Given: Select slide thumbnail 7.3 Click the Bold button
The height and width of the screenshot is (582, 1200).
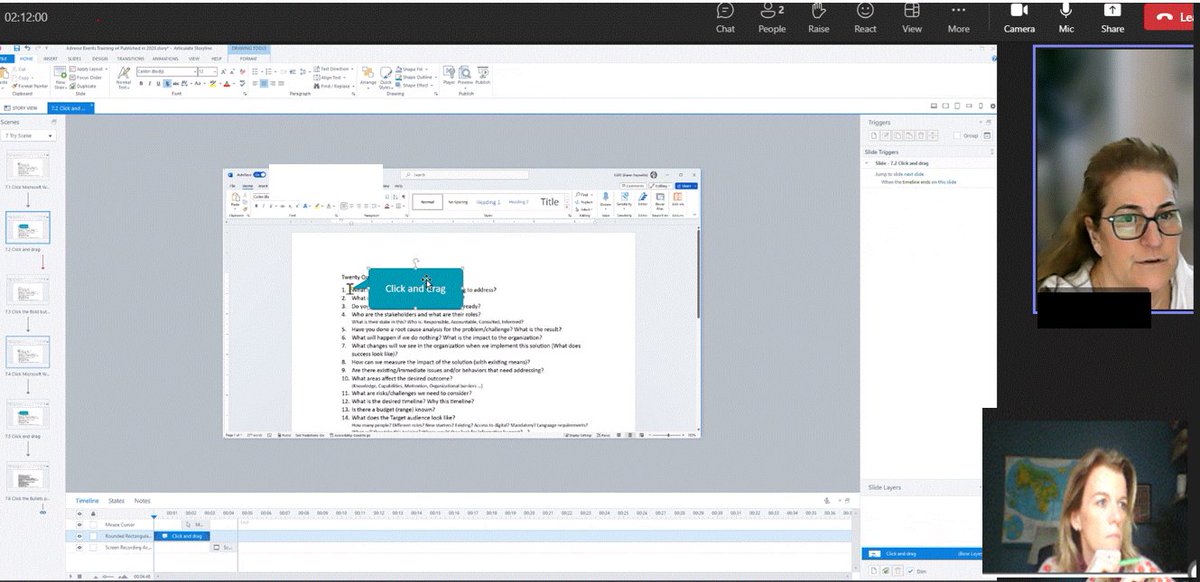Looking at the screenshot, I should 27,291.
